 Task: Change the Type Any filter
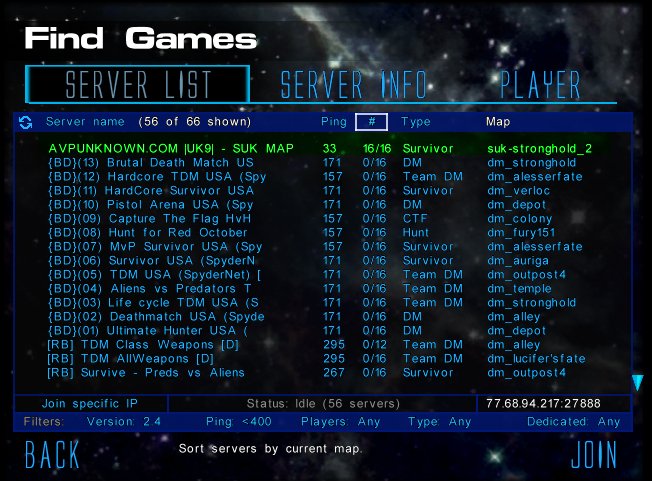[440, 422]
